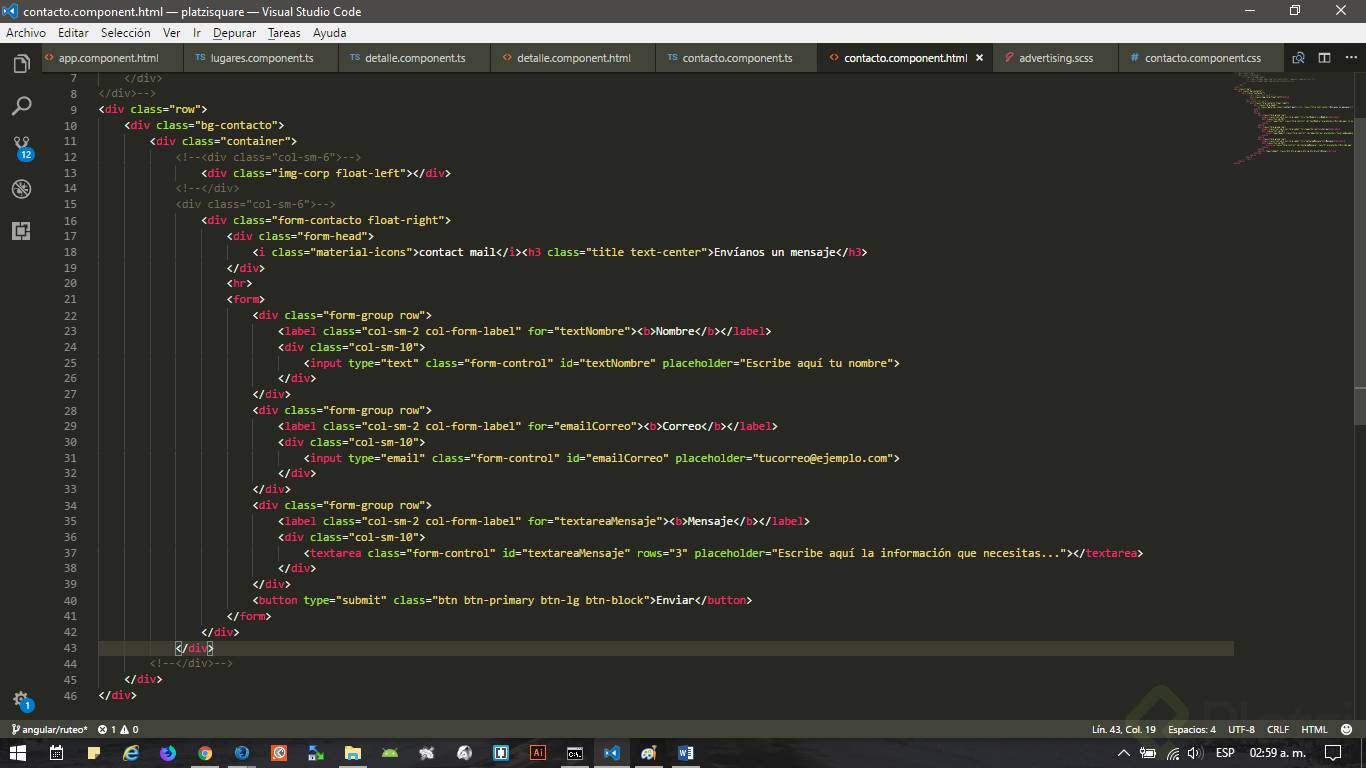Open Sticky Notes on the taskbar
Image resolution: width=1366 pixels, height=768 pixels.
[94, 753]
